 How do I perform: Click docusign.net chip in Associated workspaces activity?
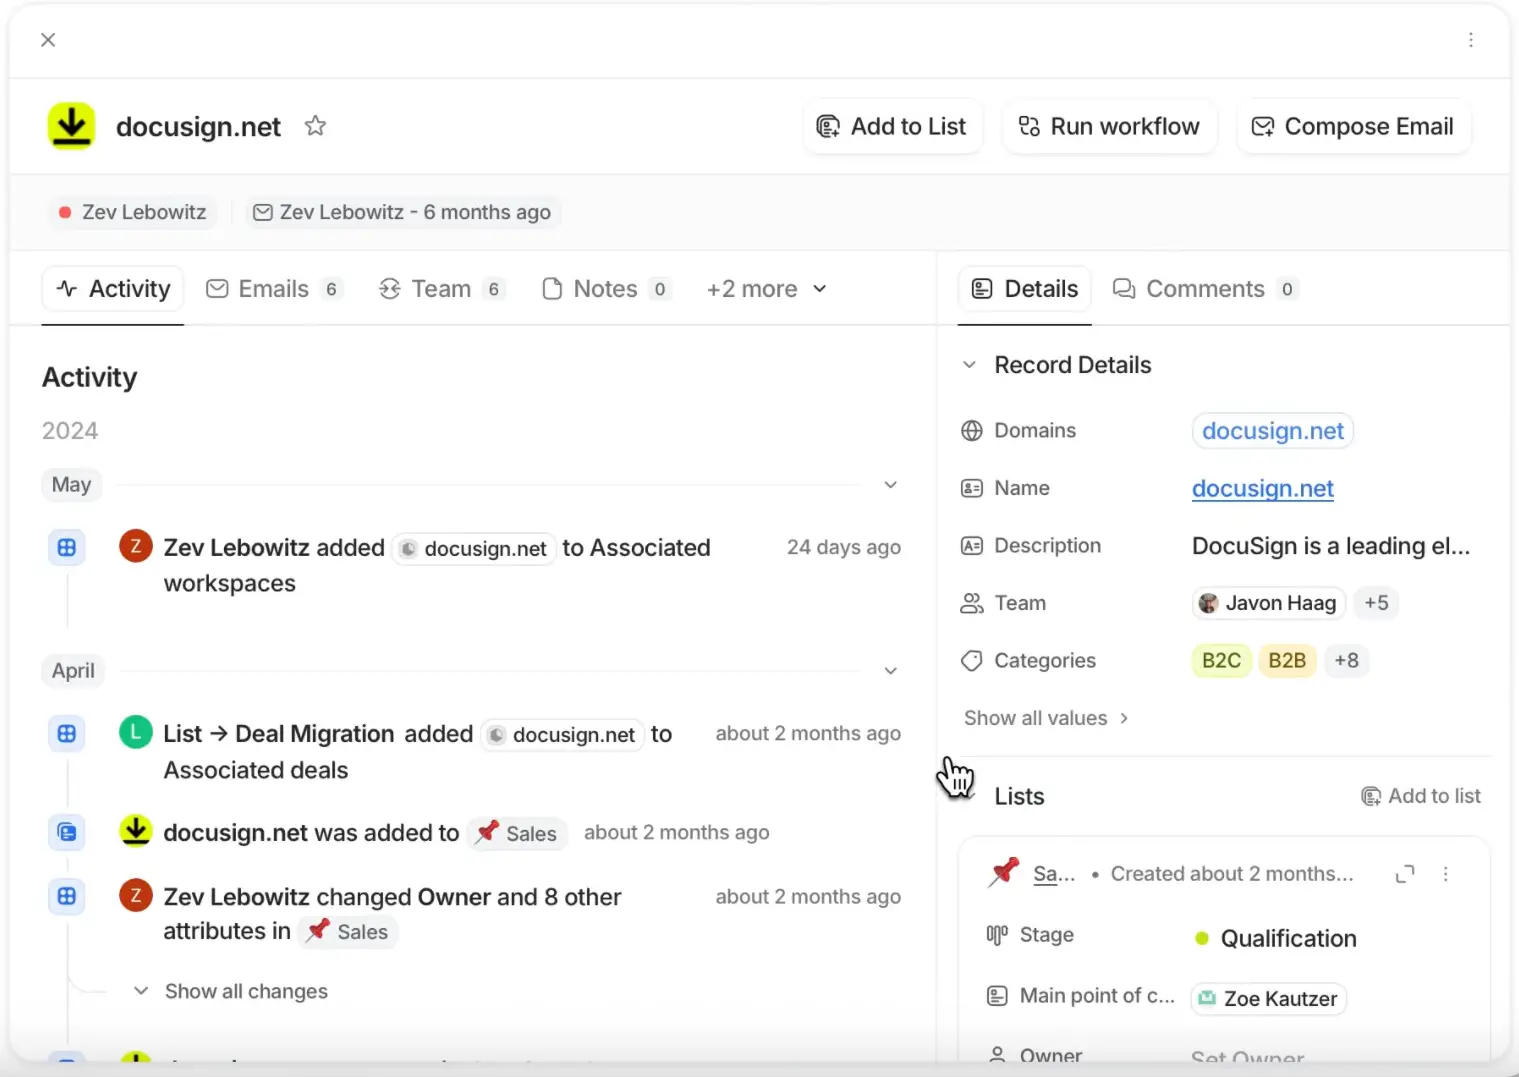coord(474,548)
